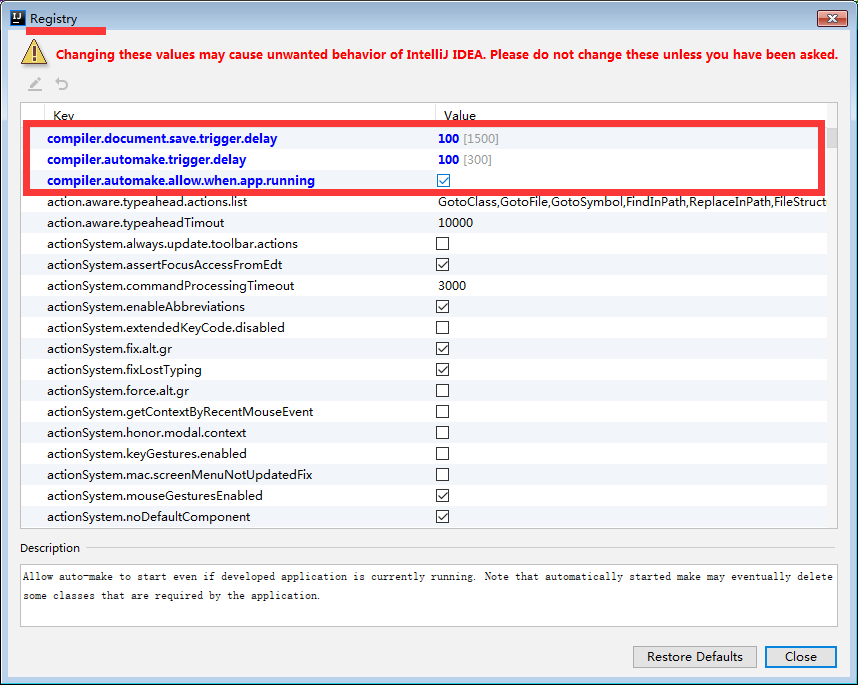858x685 pixels.
Task: Click the pencil edit icon in toolbar
Action: (35, 84)
